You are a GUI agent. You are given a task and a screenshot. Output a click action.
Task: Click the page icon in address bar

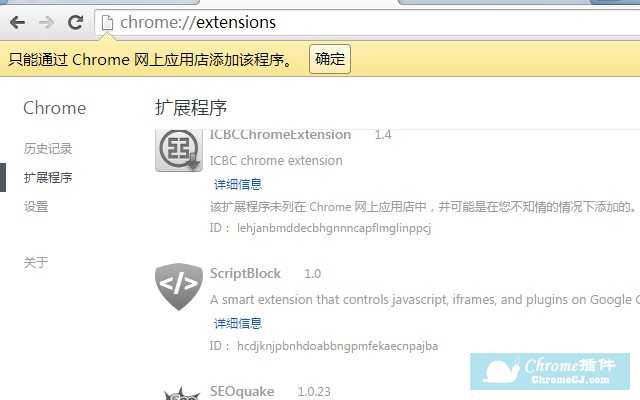point(107,22)
